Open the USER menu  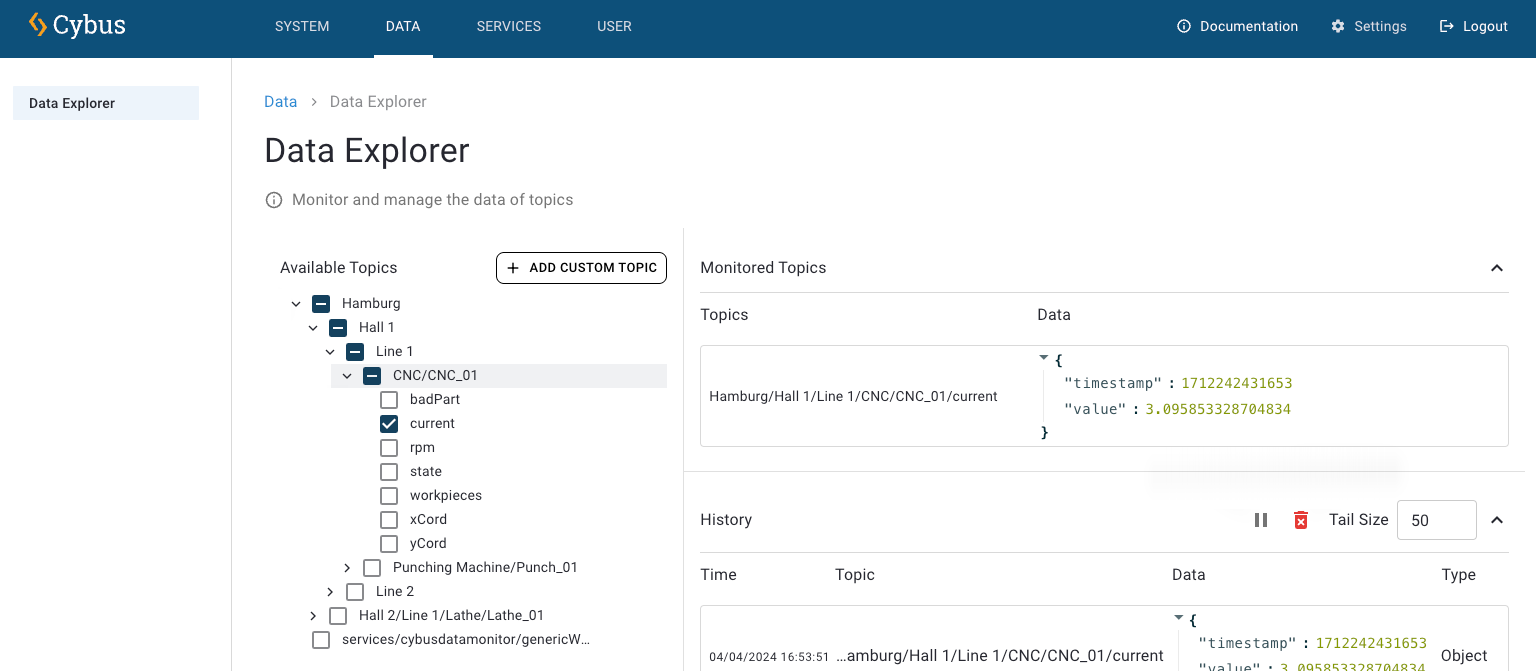click(x=614, y=26)
